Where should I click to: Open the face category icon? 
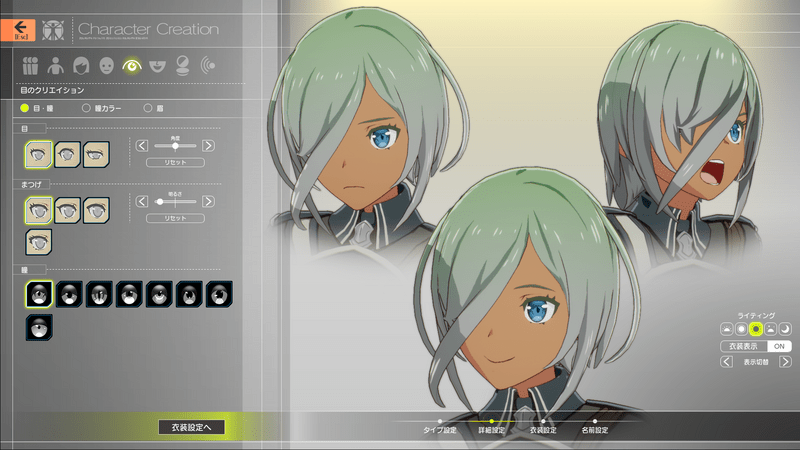point(106,66)
